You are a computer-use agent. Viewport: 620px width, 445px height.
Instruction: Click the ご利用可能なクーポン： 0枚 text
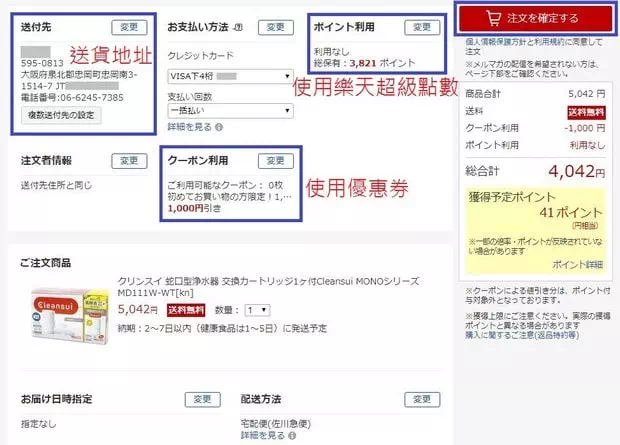[225, 185]
